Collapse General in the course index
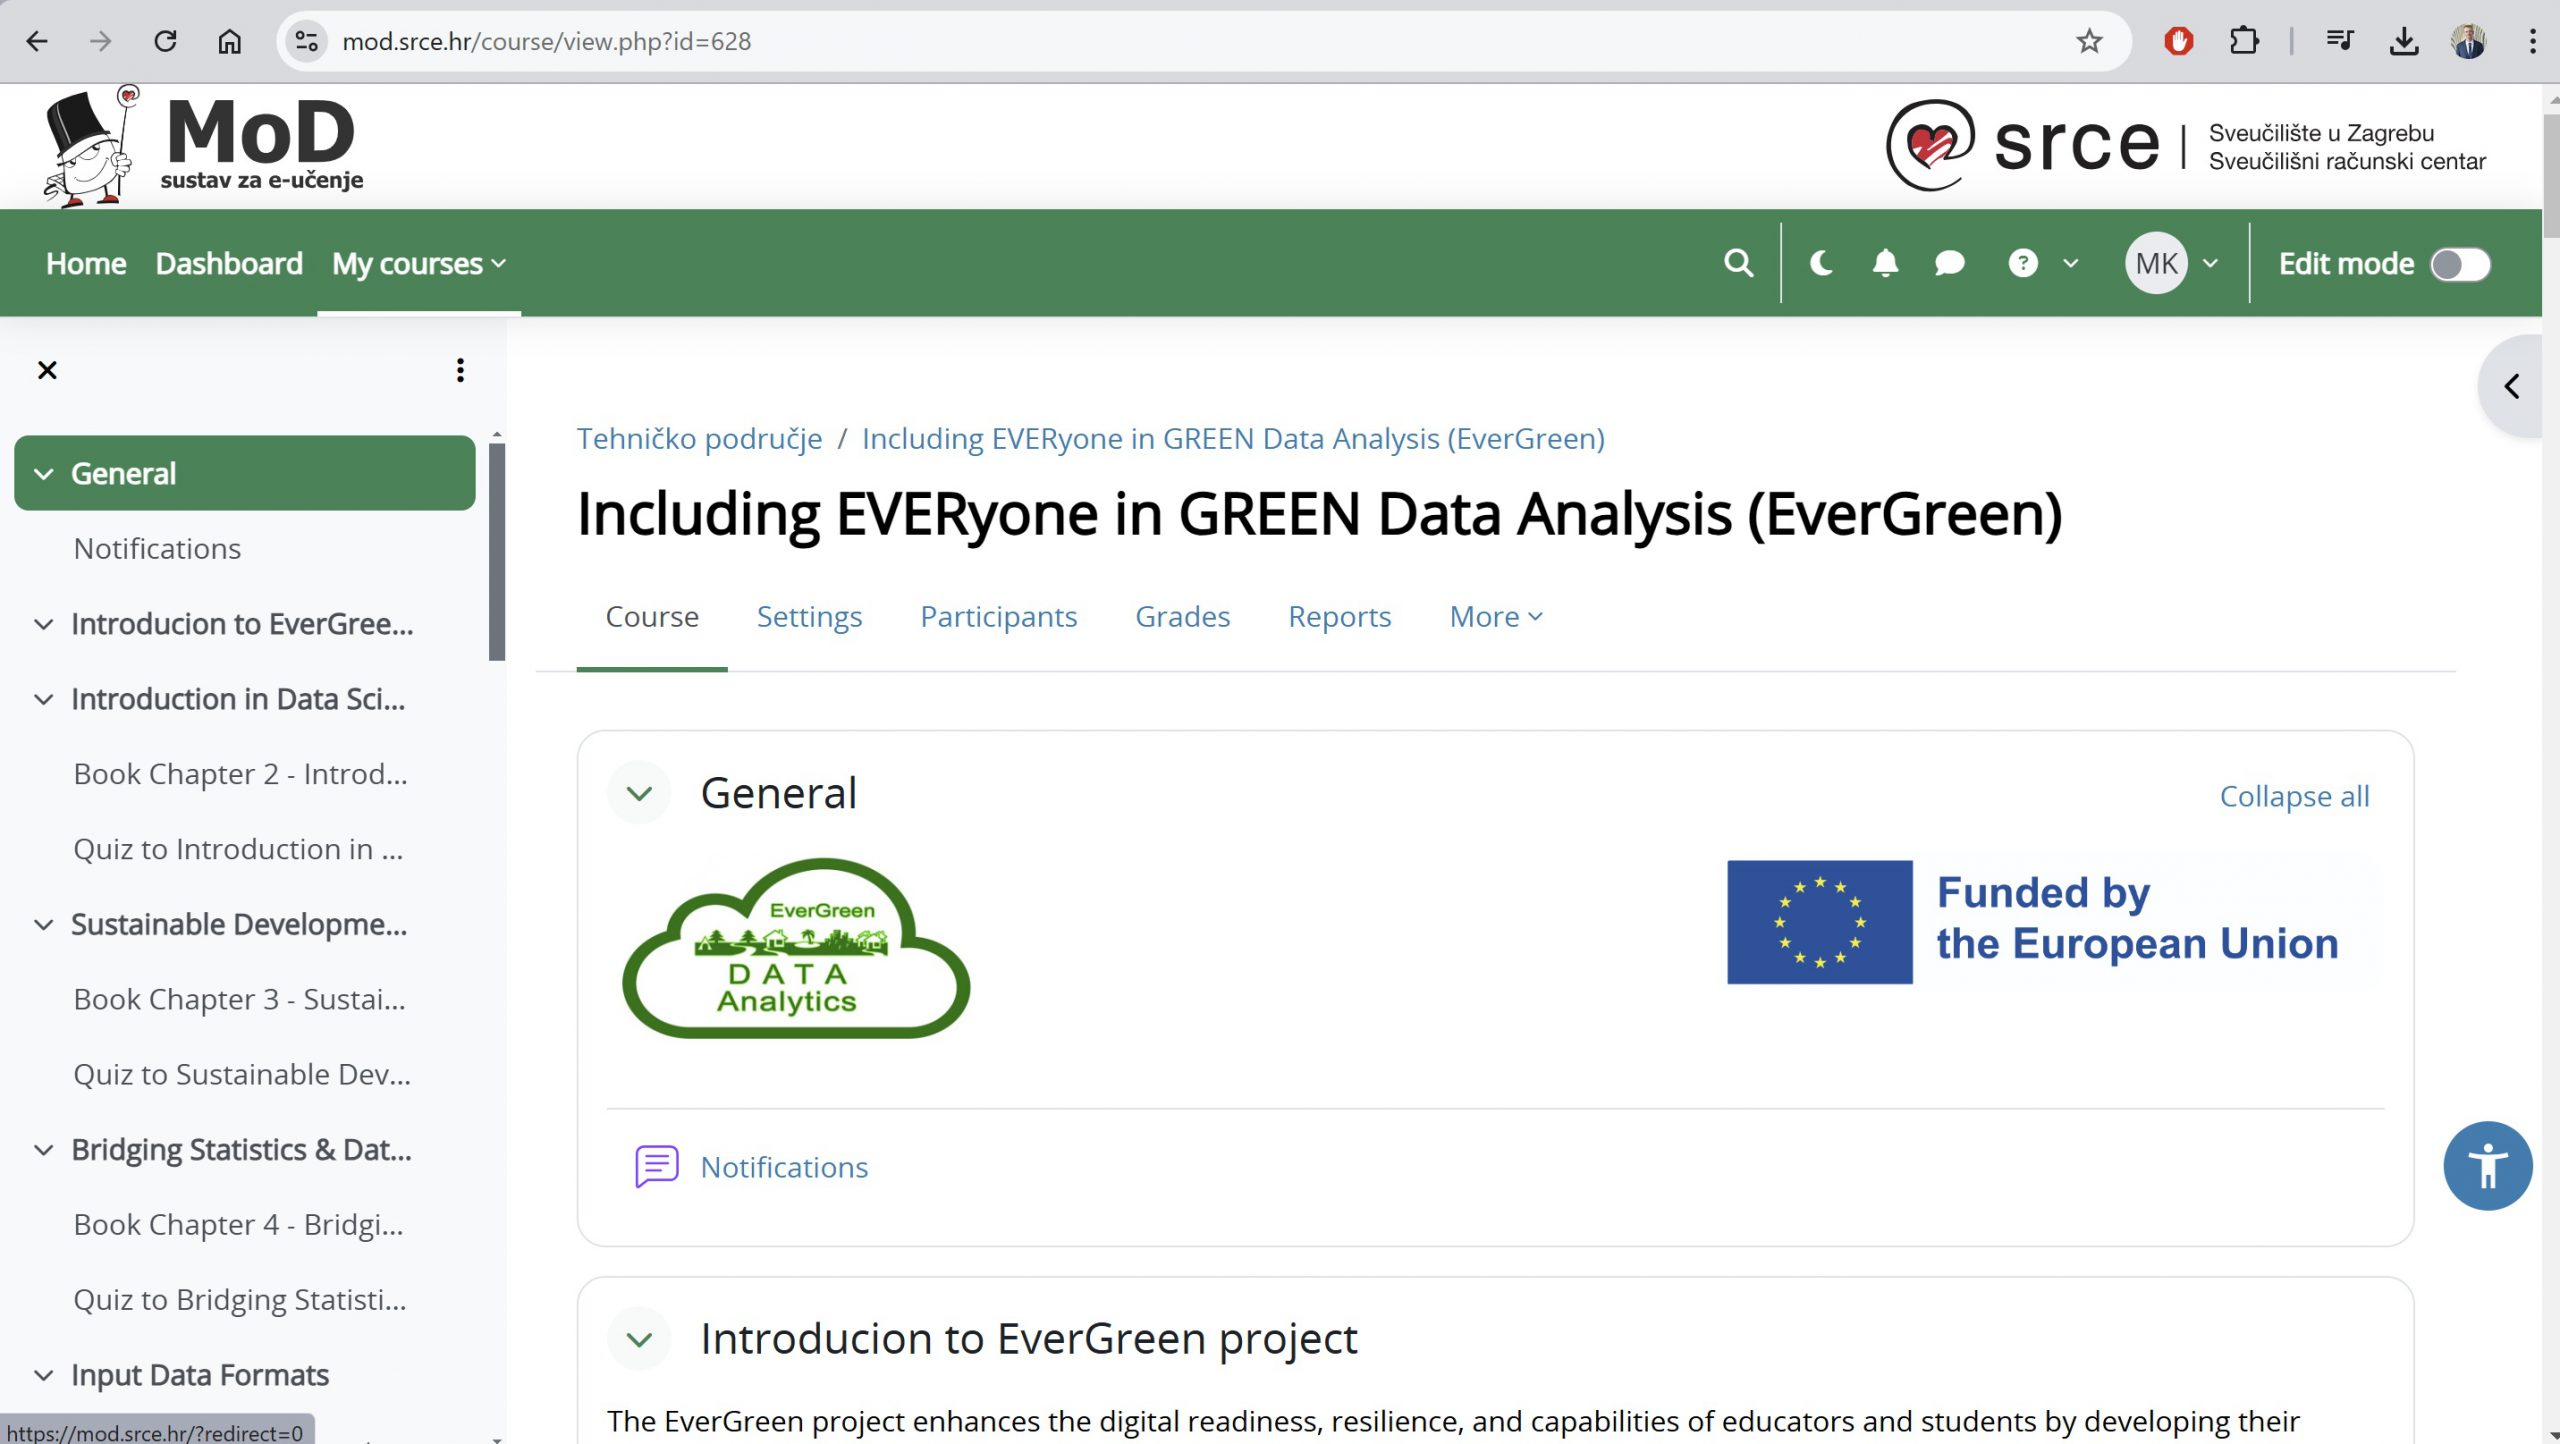Screen dimensions: 2560x1444 click(x=43, y=473)
